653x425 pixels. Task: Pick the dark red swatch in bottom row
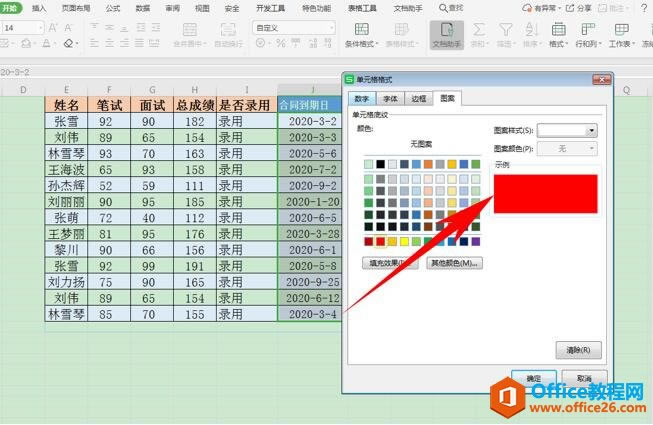369,241
